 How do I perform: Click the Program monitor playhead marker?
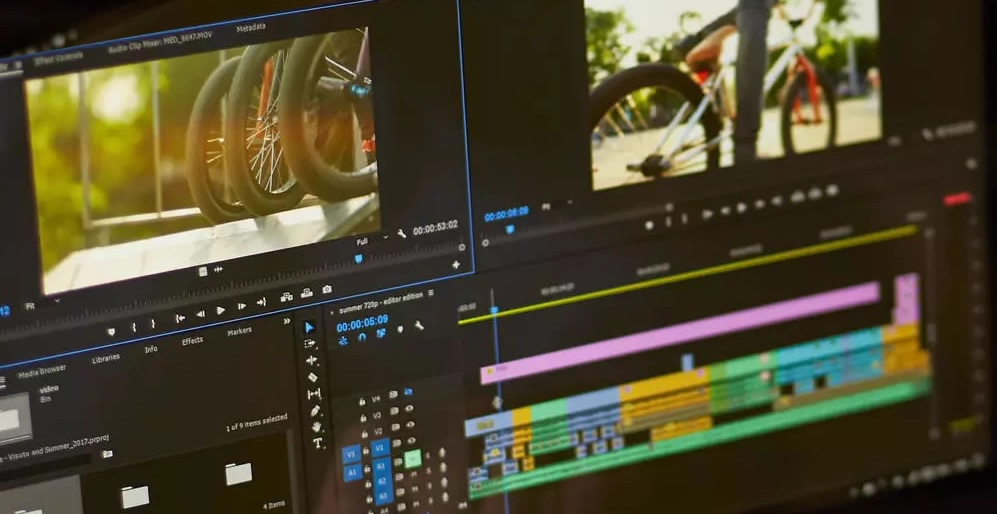click(x=509, y=230)
